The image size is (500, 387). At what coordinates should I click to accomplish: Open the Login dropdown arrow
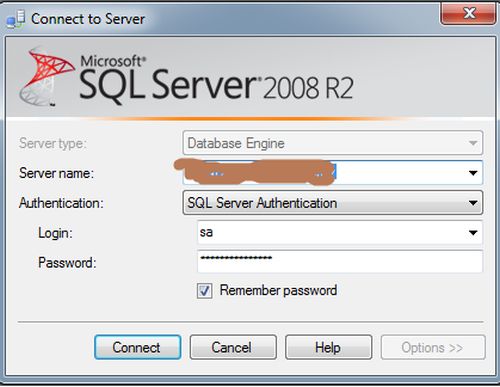[x=473, y=233]
